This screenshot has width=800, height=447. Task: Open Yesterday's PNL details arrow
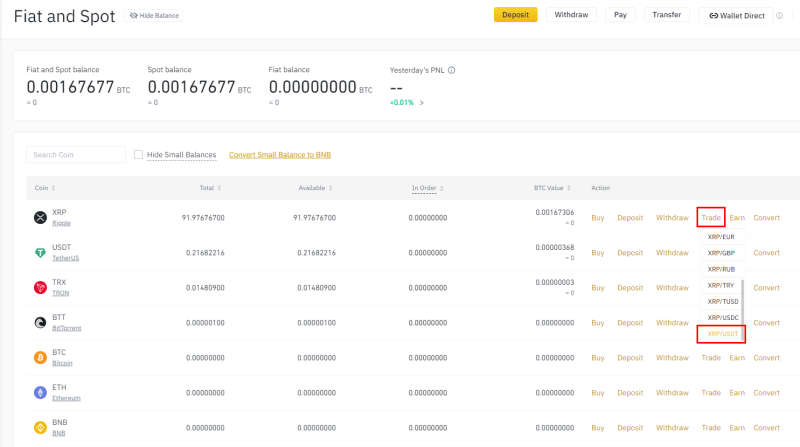tap(421, 103)
